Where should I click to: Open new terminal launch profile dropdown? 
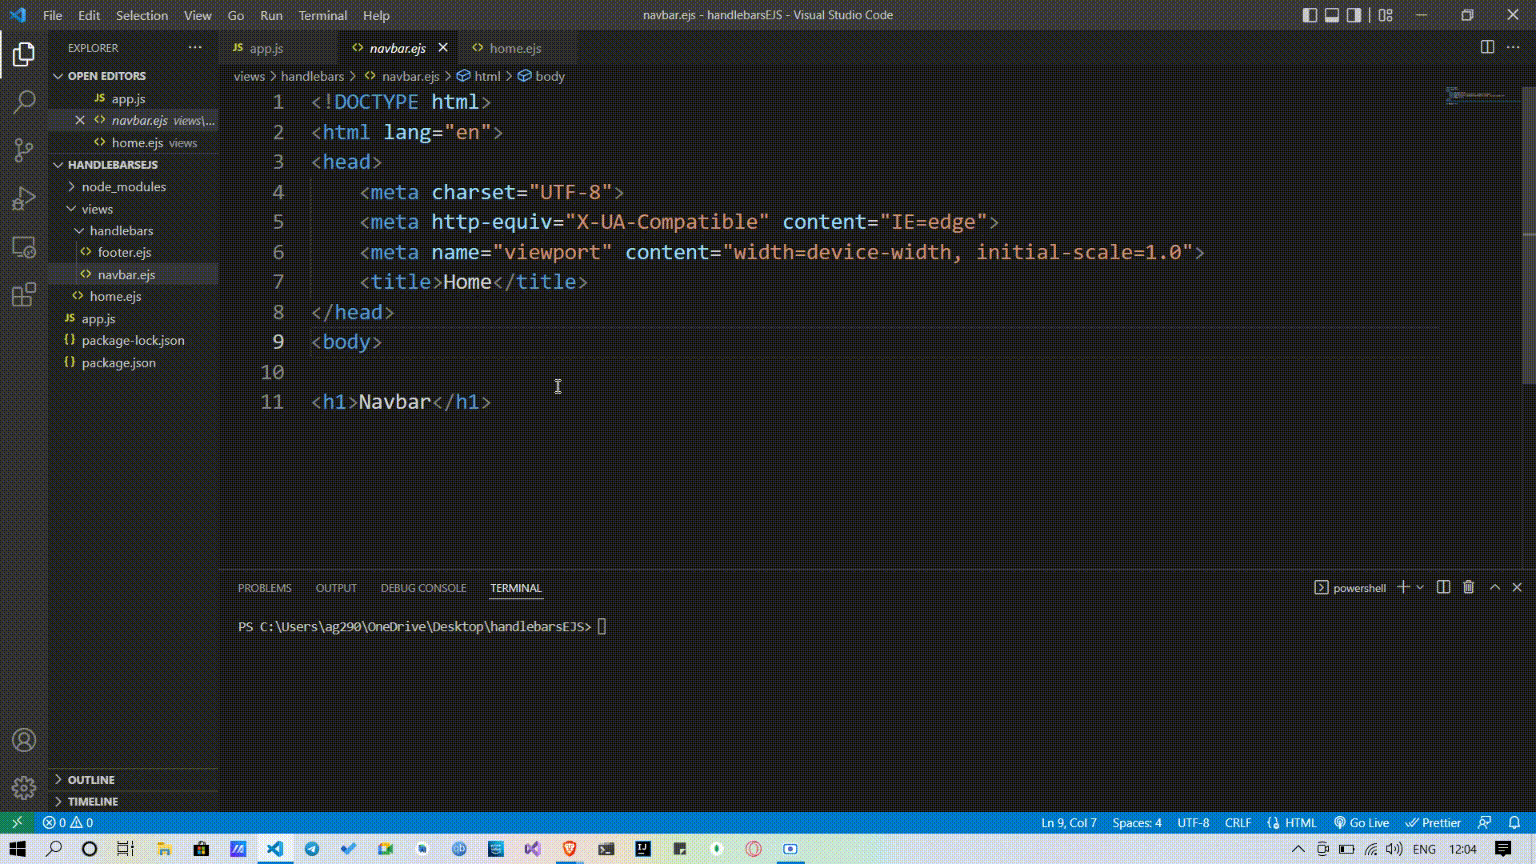pos(1420,588)
